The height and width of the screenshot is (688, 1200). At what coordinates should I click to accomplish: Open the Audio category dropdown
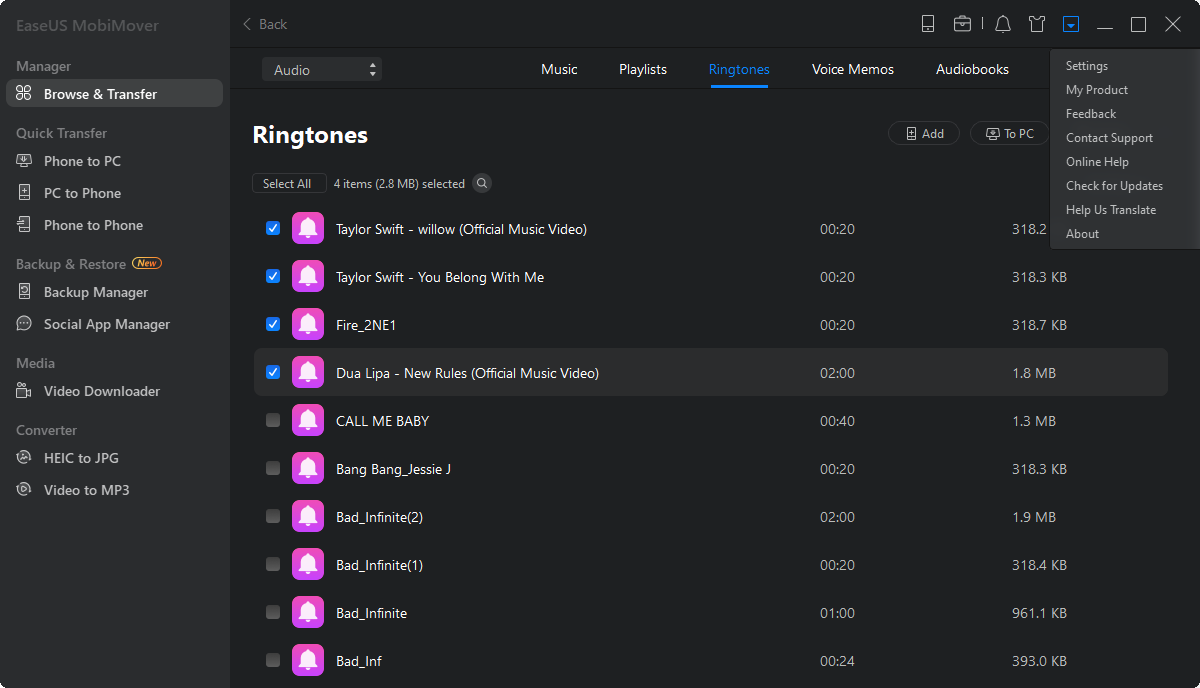(x=320, y=69)
